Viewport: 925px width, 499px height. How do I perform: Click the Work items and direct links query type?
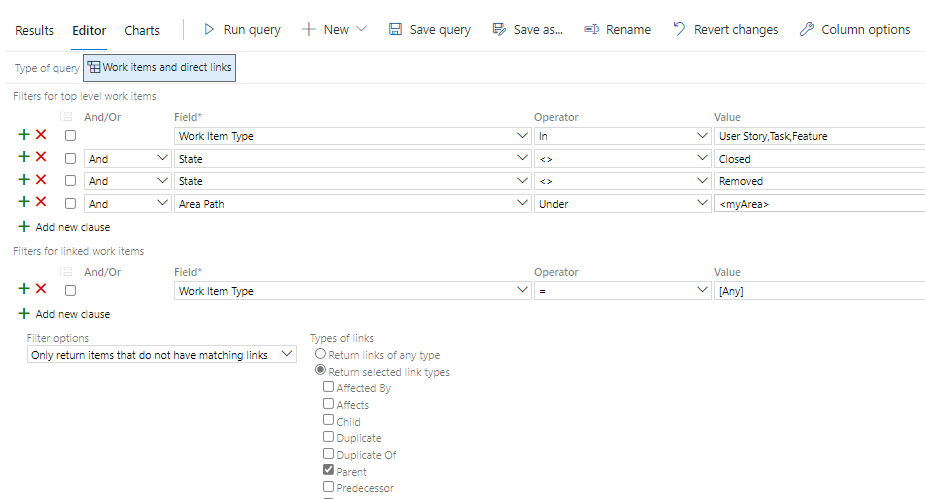point(159,67)
